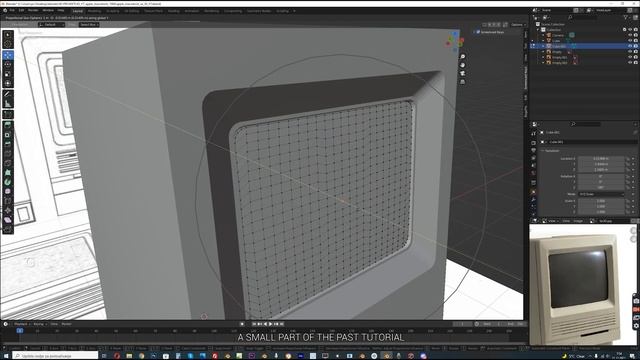Click the Scale X value field

601,201
